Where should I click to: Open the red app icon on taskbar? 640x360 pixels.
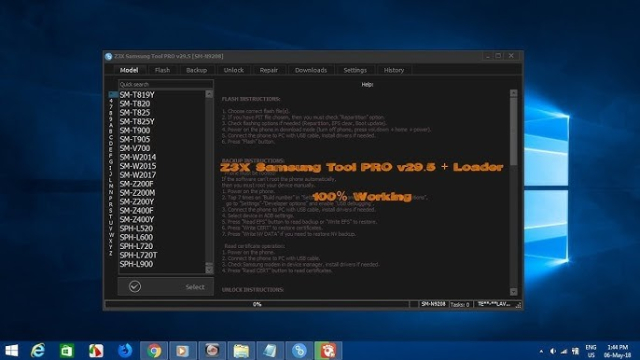point(328,350)
